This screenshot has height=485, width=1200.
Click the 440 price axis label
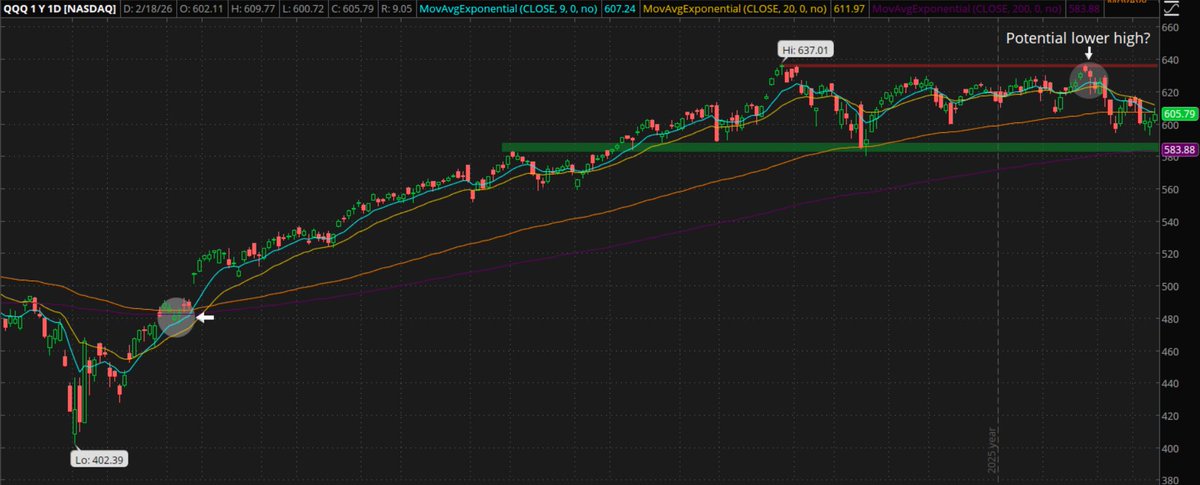pos(1170,384)
